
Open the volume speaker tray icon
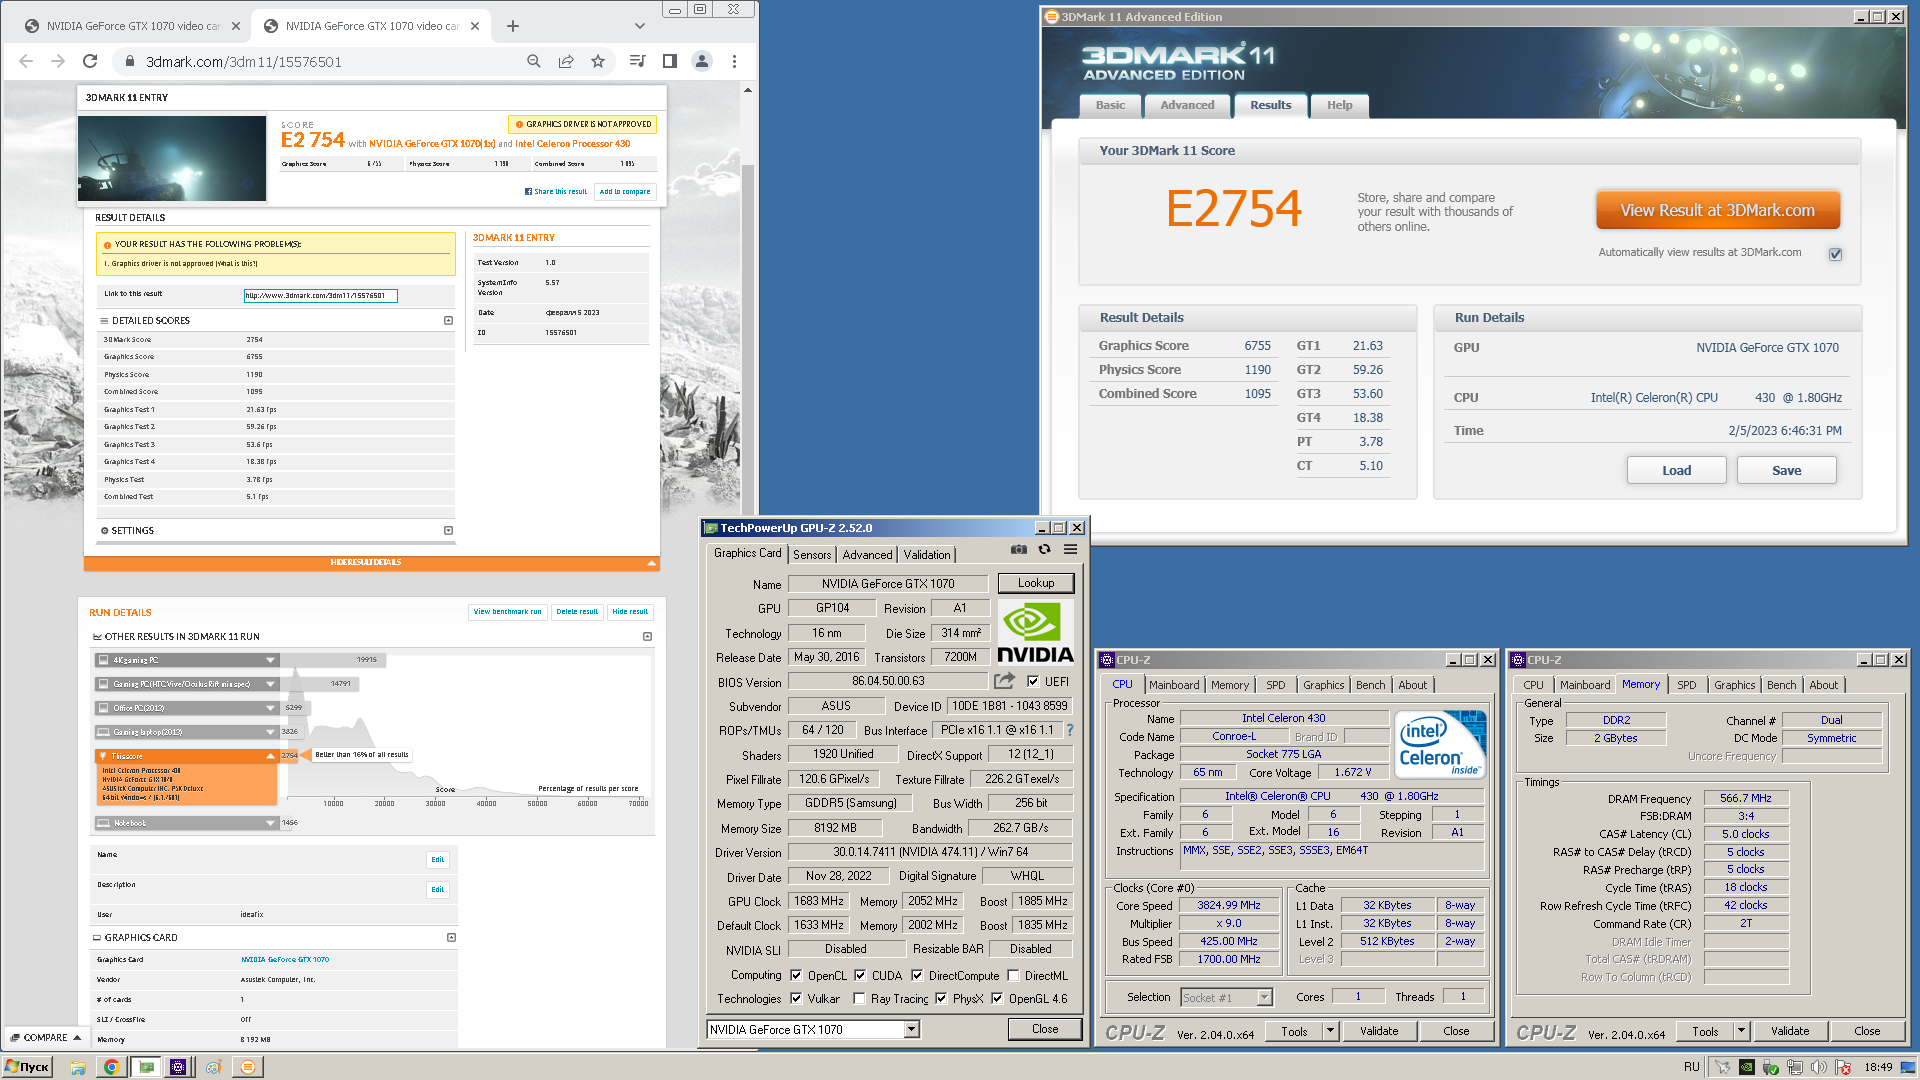click(x=1818, y=1067)
